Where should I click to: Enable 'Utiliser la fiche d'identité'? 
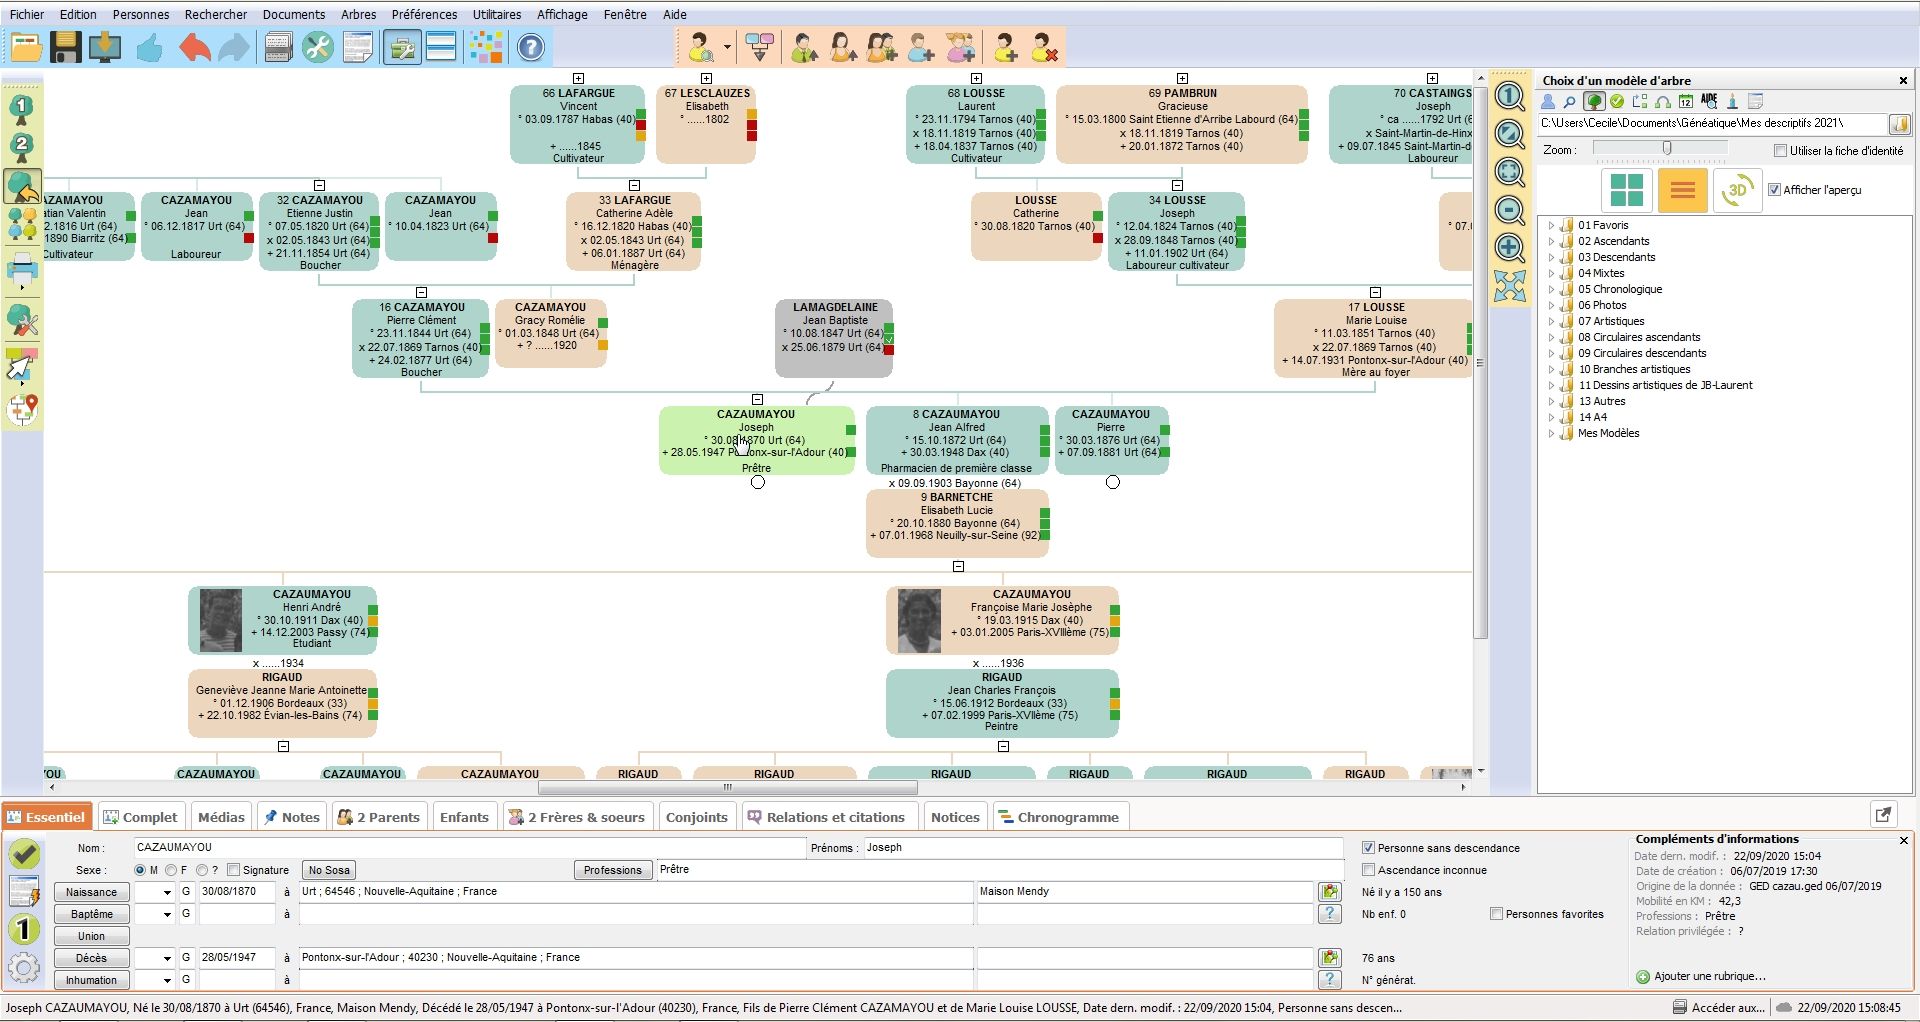click(x=1782, y=151)
